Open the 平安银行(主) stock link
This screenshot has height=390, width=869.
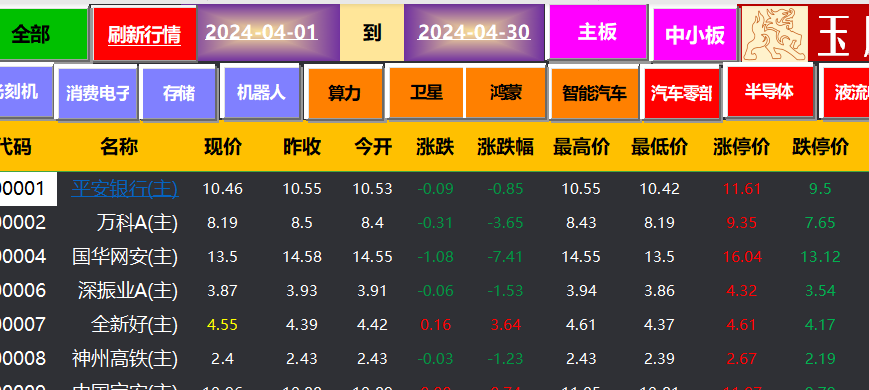click(125, 189)
